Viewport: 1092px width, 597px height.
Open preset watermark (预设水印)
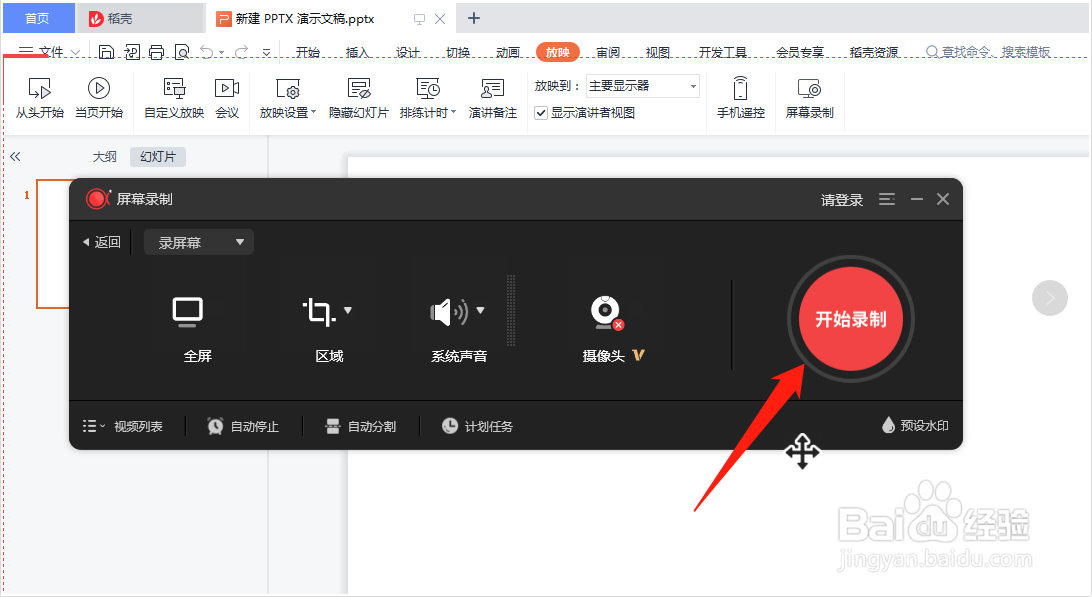(x=914, y=426)
